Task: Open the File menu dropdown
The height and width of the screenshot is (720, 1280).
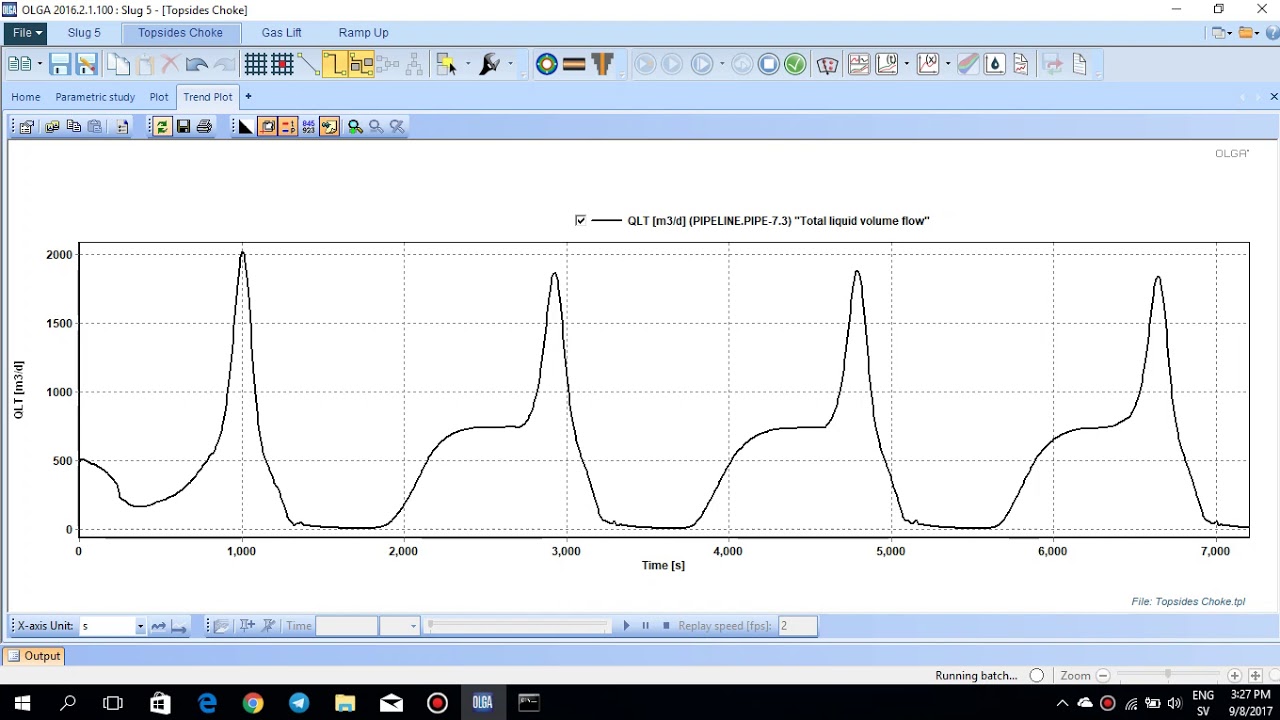Action: click(27, 33)
